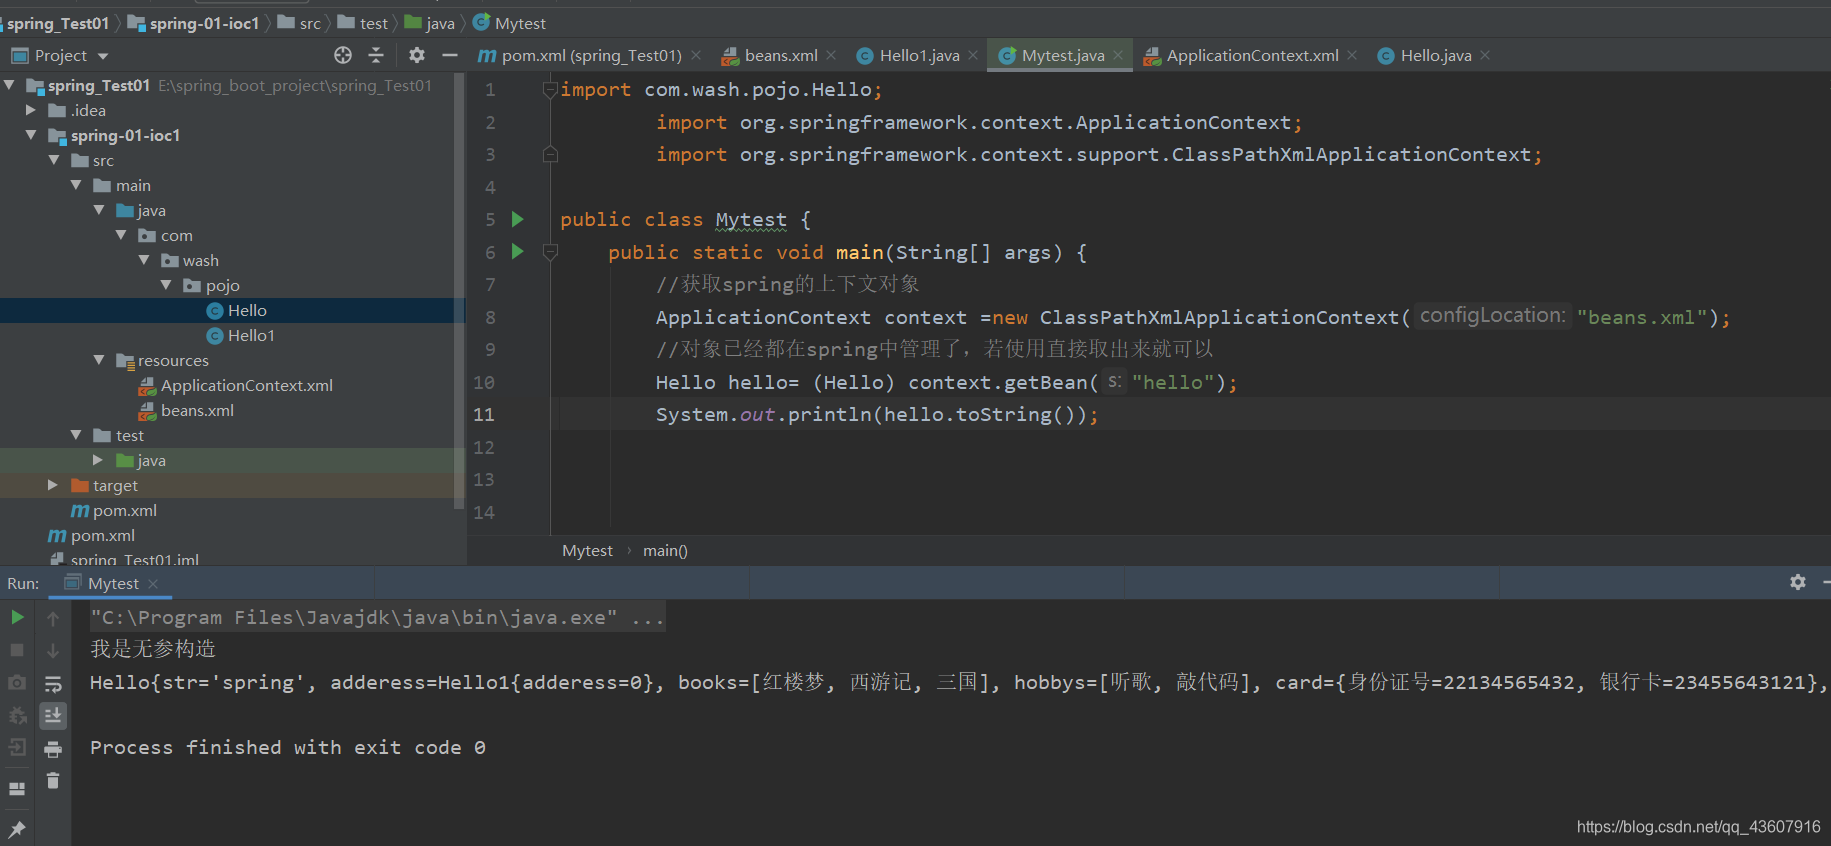Click the main() breadcrumb in the editor footer
Image resolution: width=1831 pixels, height=846 pixels.
coord(665,551)
